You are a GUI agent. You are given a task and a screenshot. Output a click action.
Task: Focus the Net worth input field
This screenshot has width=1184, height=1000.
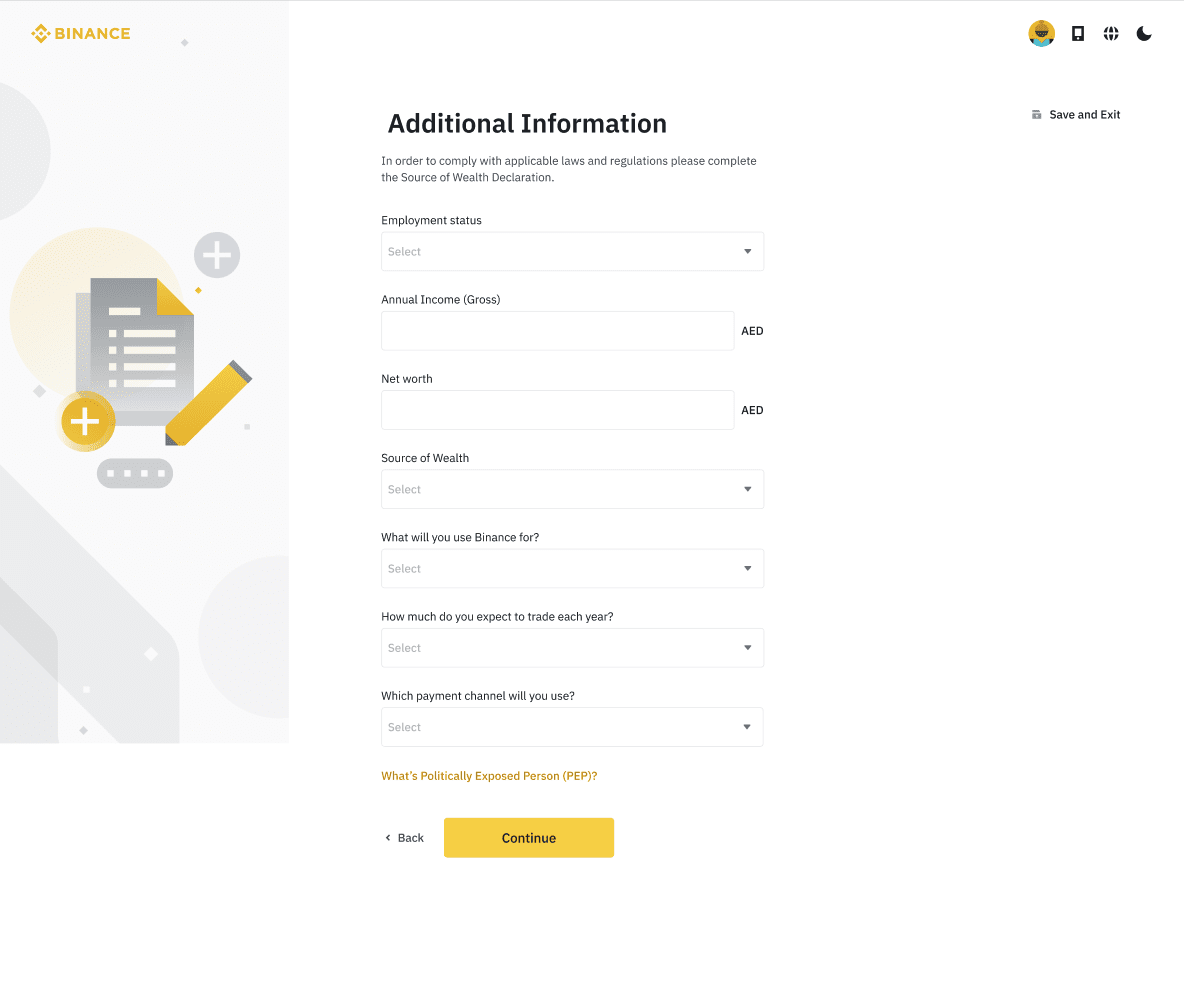point(557,410)
